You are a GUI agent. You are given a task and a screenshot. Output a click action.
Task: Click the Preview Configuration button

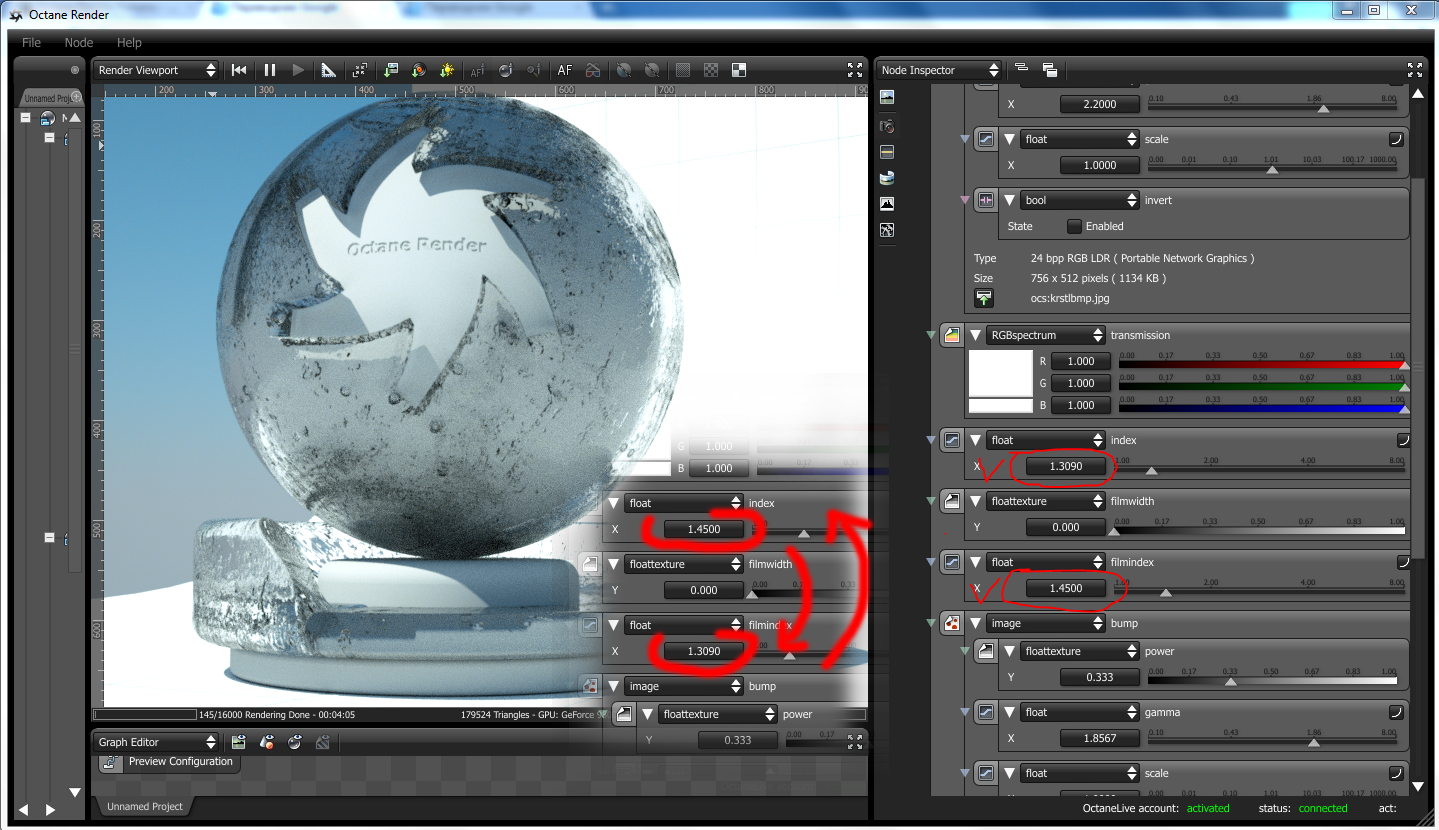pos(169,762)
